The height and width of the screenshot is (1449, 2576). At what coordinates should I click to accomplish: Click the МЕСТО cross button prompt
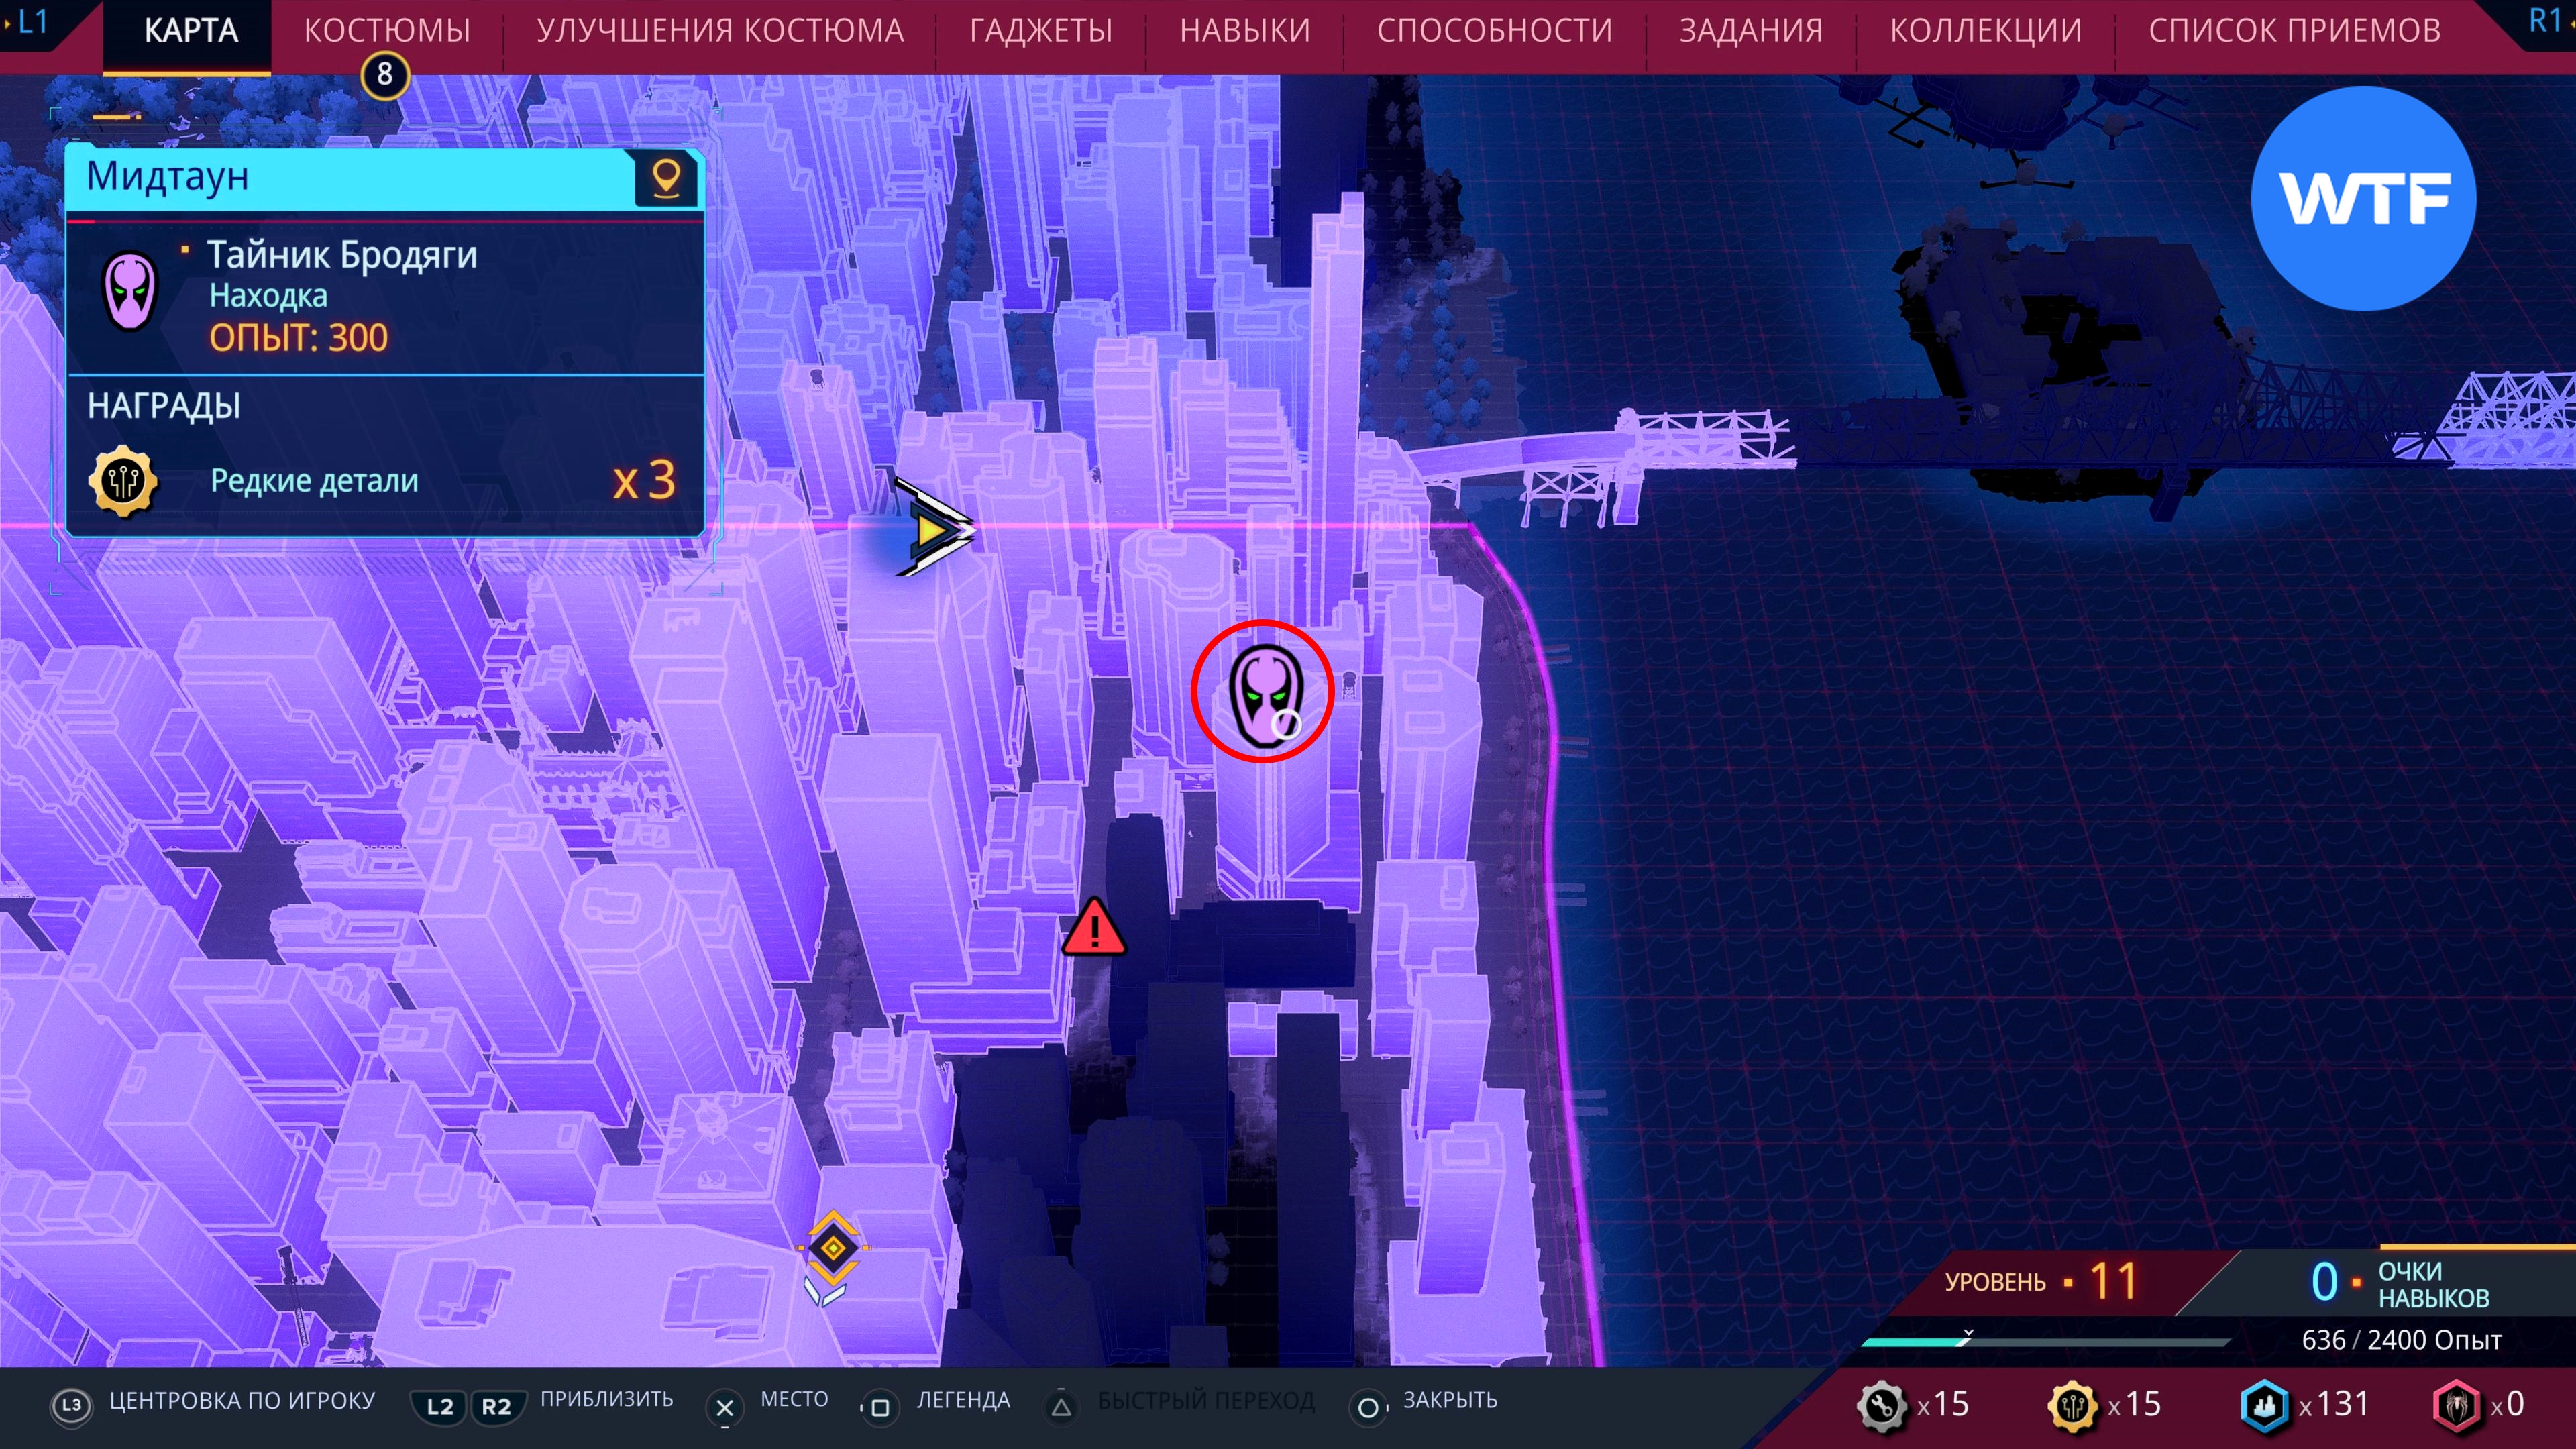pos(725,1407)
